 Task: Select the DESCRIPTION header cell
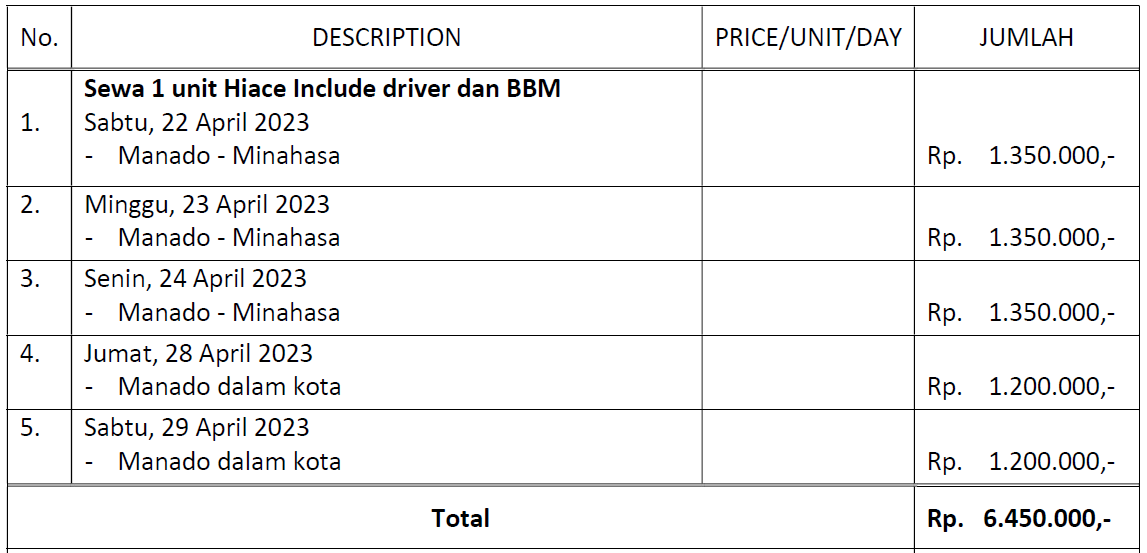click(x=386, y=38)
